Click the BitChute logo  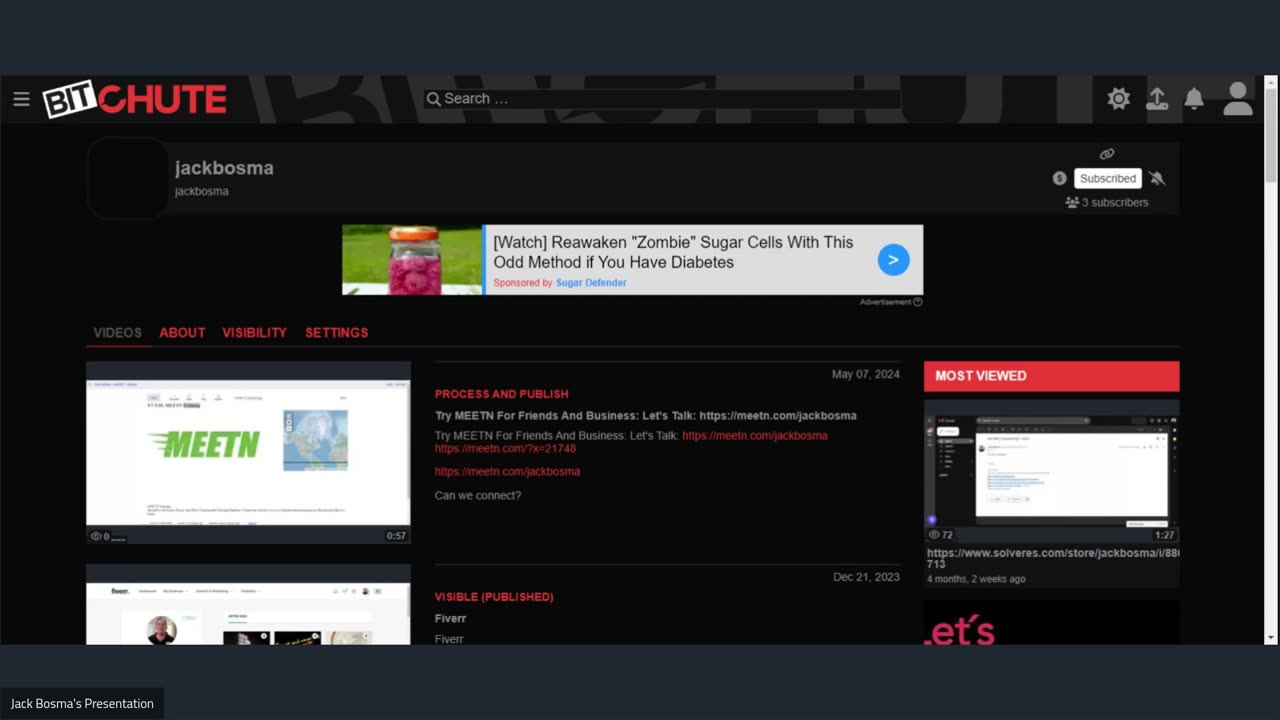[x=135, y=99]
